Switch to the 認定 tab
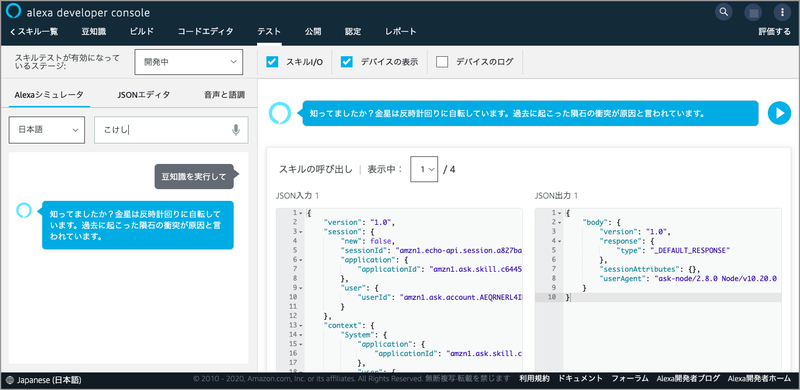 coord(353,32)
